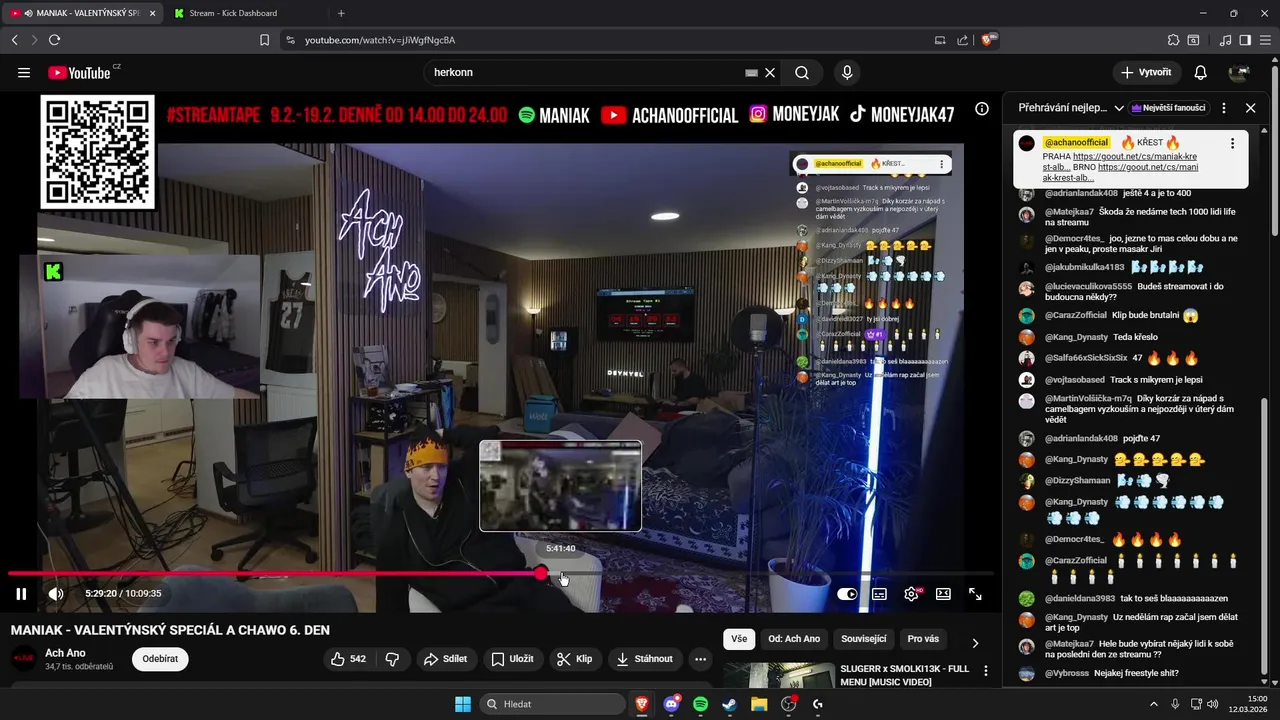Dislike the video
Image resolution: width=1280 pixels, height=720 pixels.
(392, 659)
